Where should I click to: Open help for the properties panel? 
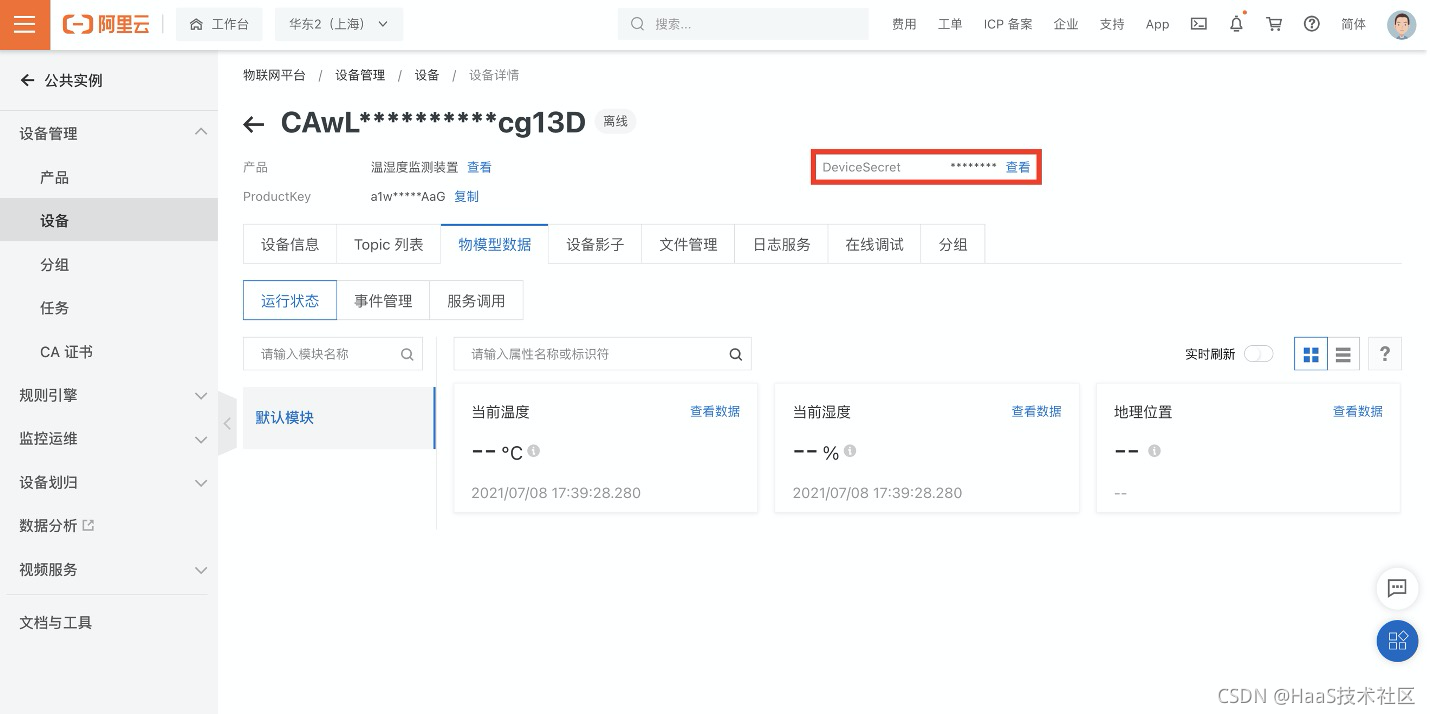[1385, 354]
